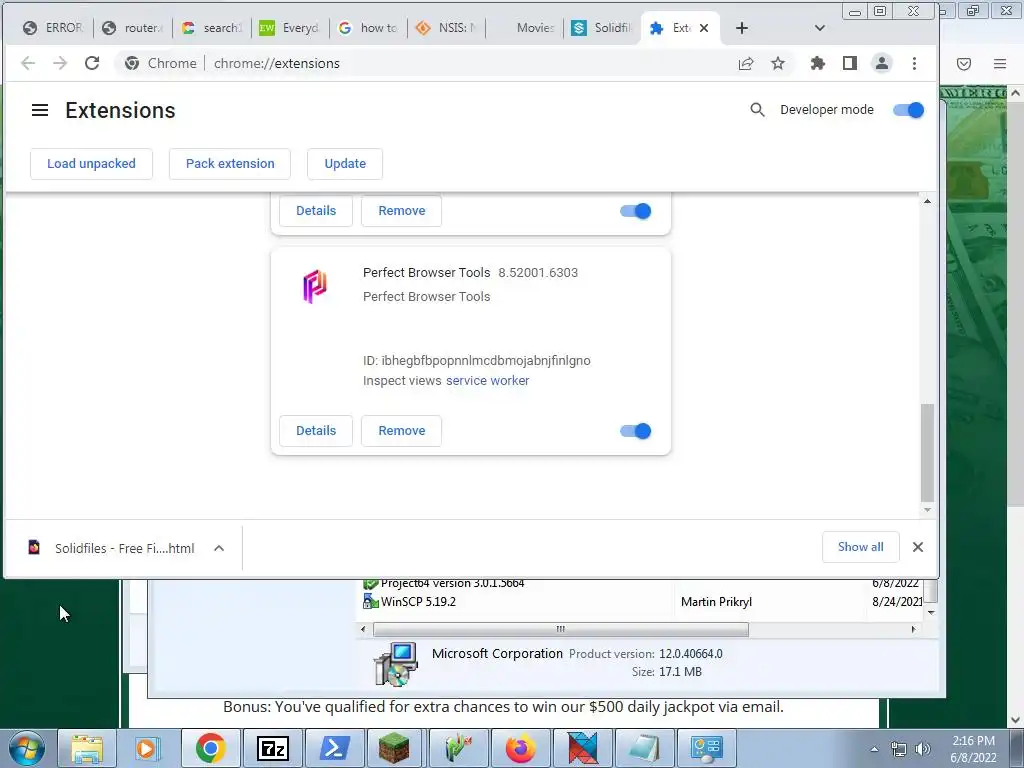The height and width of the screenshot is (768, 1024).
Task: Open the Windows Start button
Action: [x=26, y=748]
